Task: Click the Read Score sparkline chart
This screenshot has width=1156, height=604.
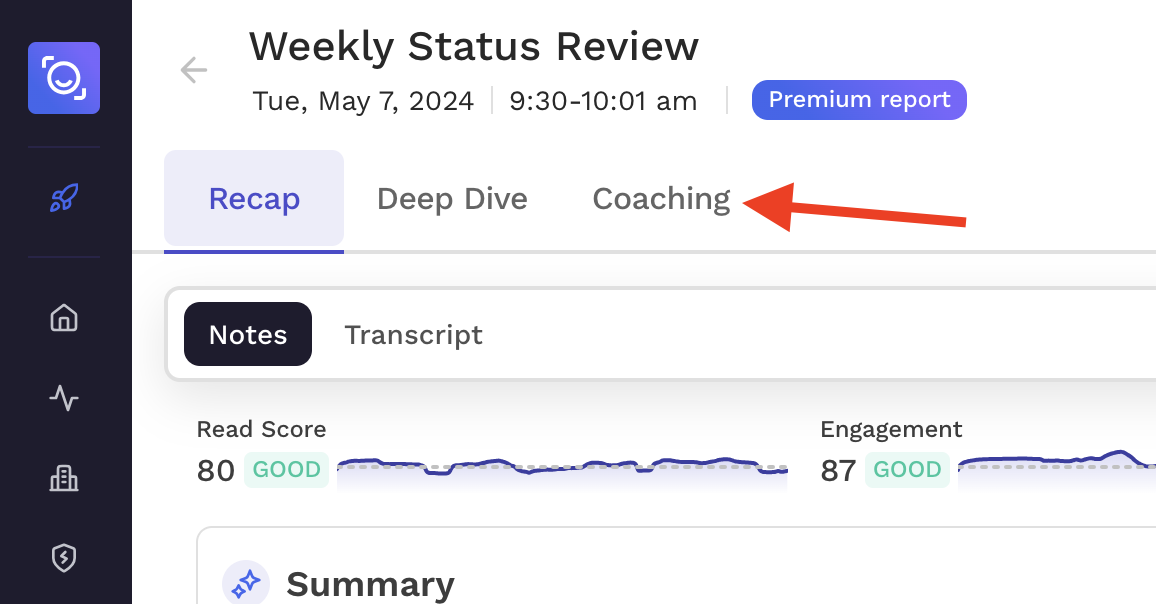Action: (x=562, y=473)
